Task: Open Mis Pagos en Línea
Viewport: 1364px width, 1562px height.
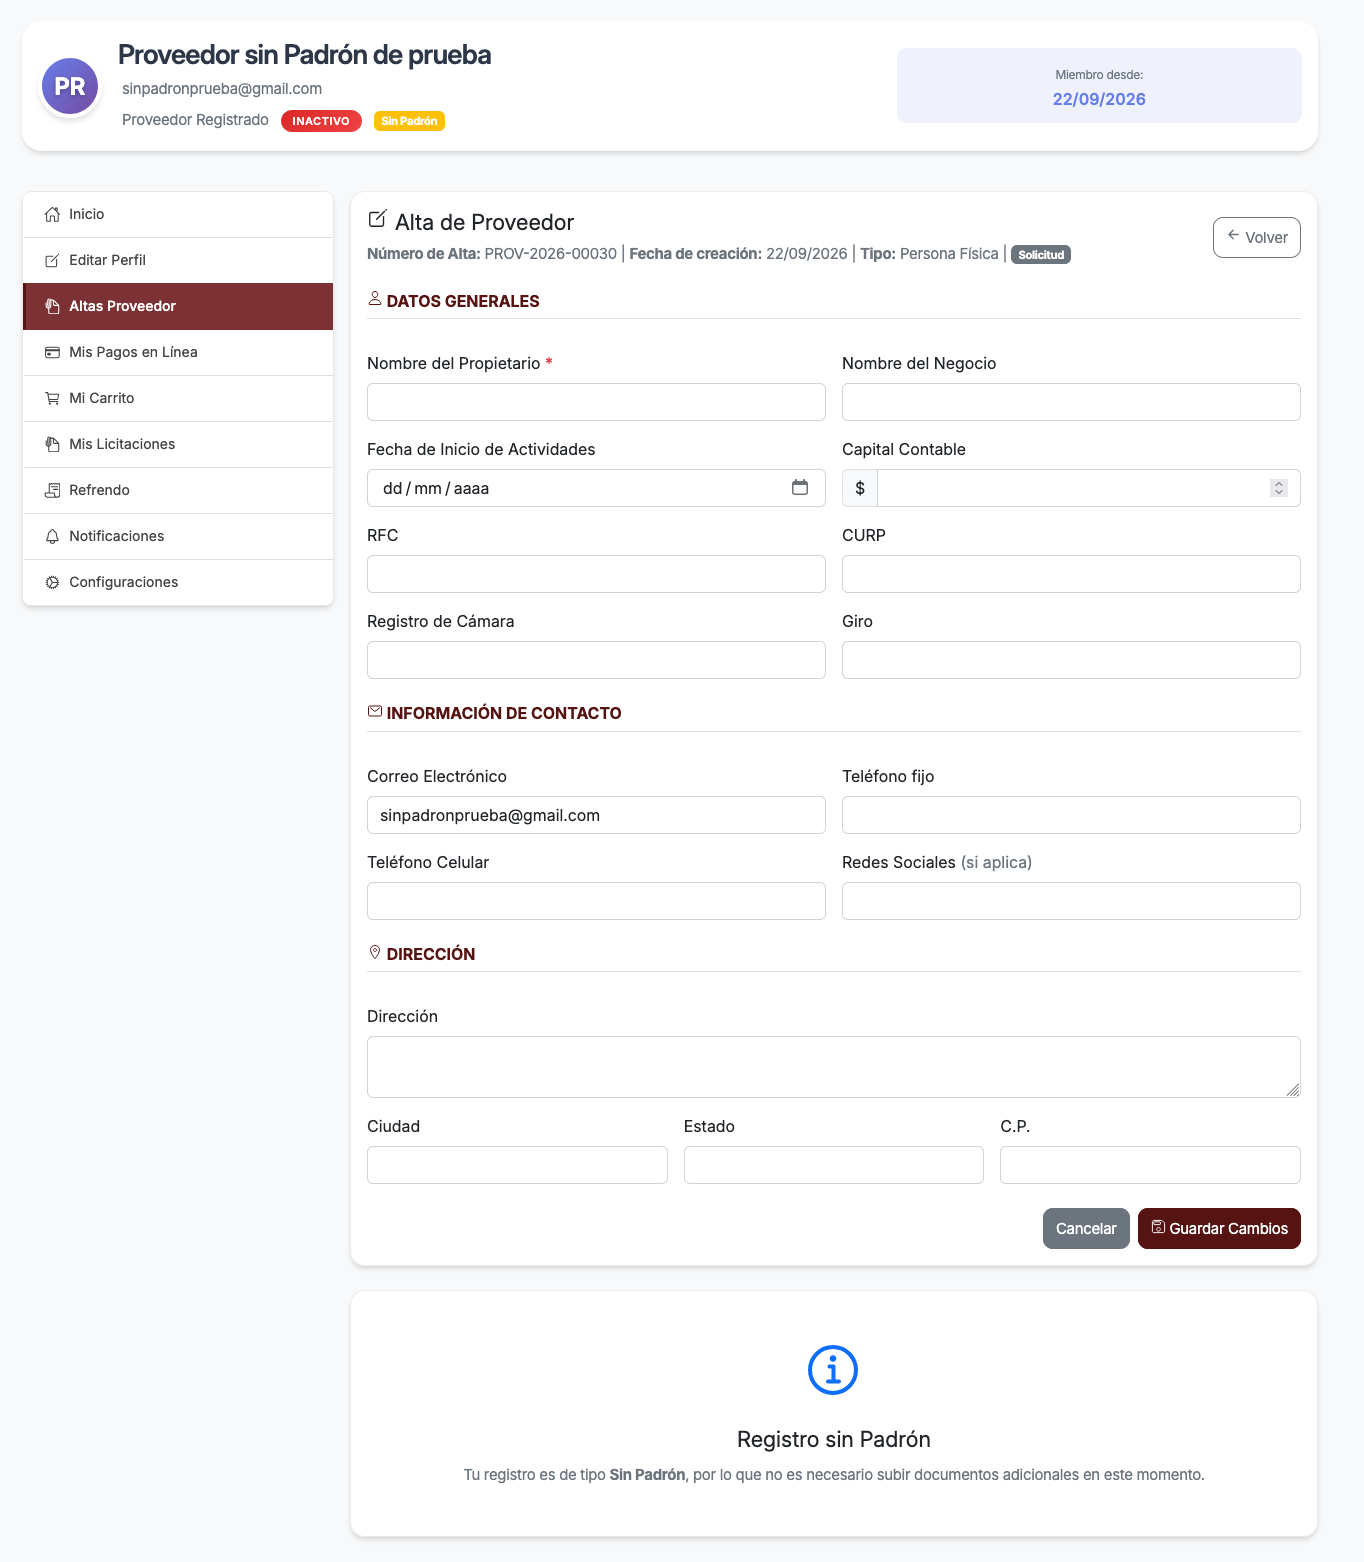Action: tap(178, 352)
